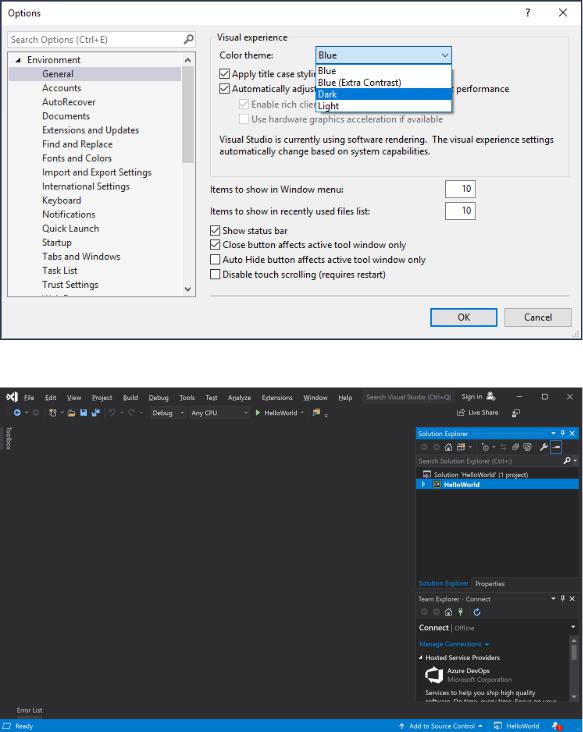Viewport: 583px width, 732px height.
Task: Open the Debug configuration dropdown
Action: coord(168,413)
